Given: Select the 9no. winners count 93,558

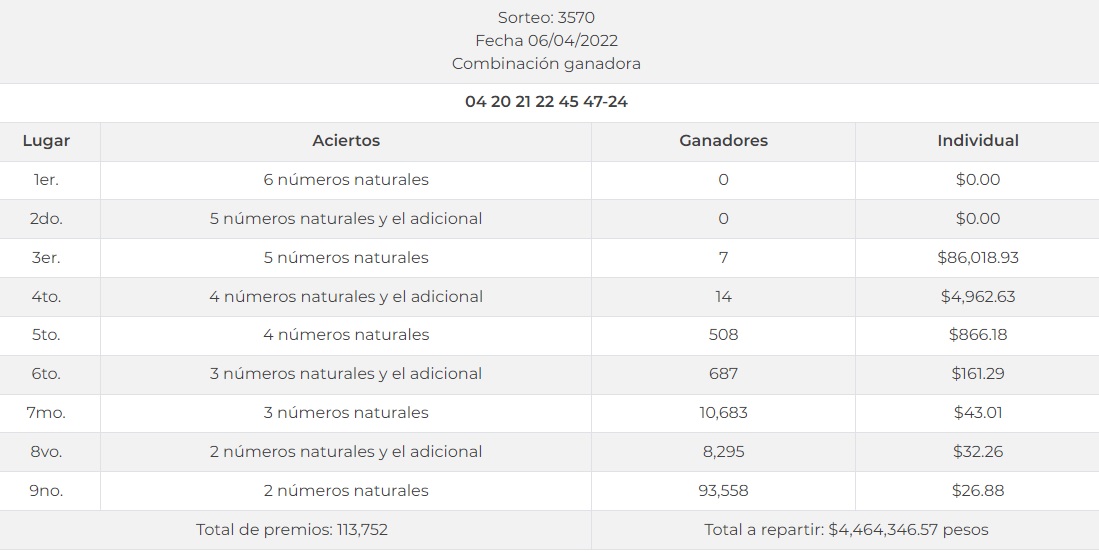Looking at the screenshot, I should pos(723,491).
